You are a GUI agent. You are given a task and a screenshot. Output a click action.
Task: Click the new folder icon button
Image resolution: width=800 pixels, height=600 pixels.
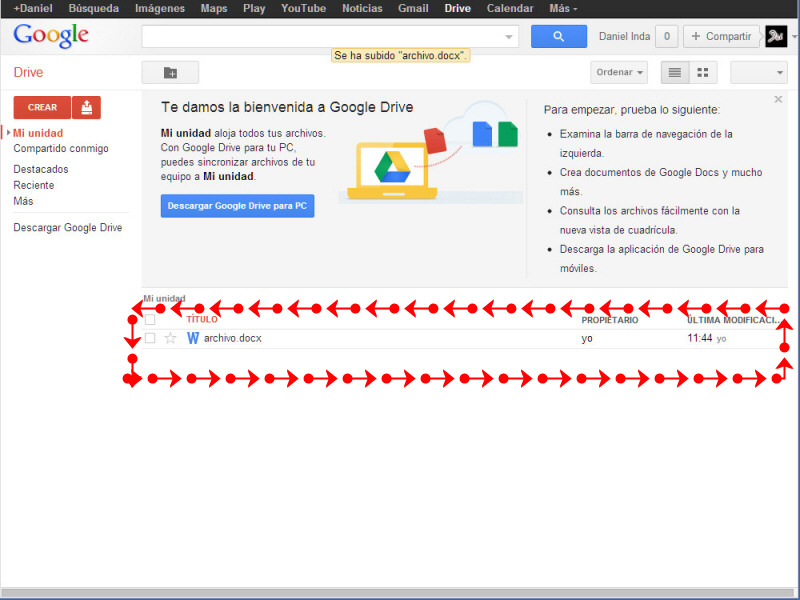(170, 72)
